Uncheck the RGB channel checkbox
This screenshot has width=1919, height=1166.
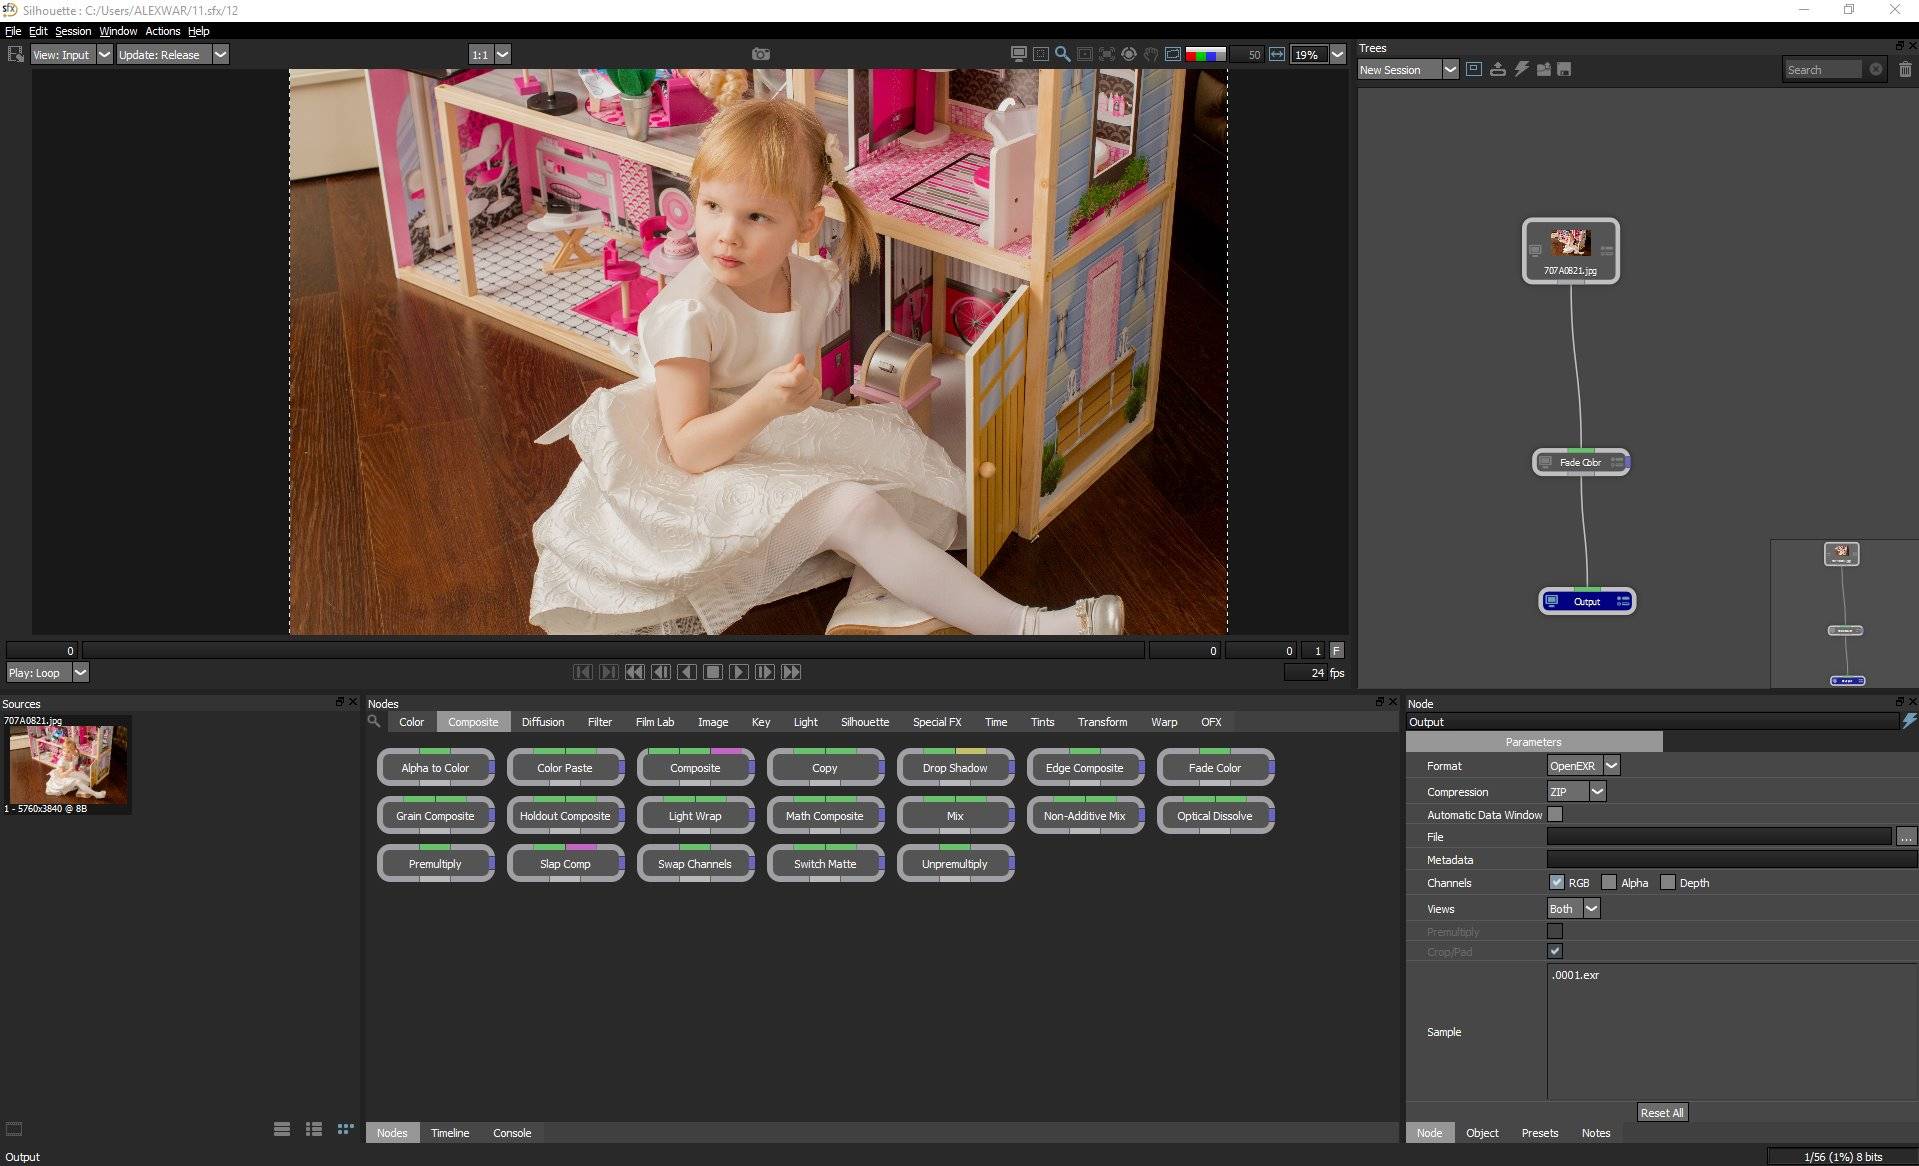click(x=1556, y=882)
